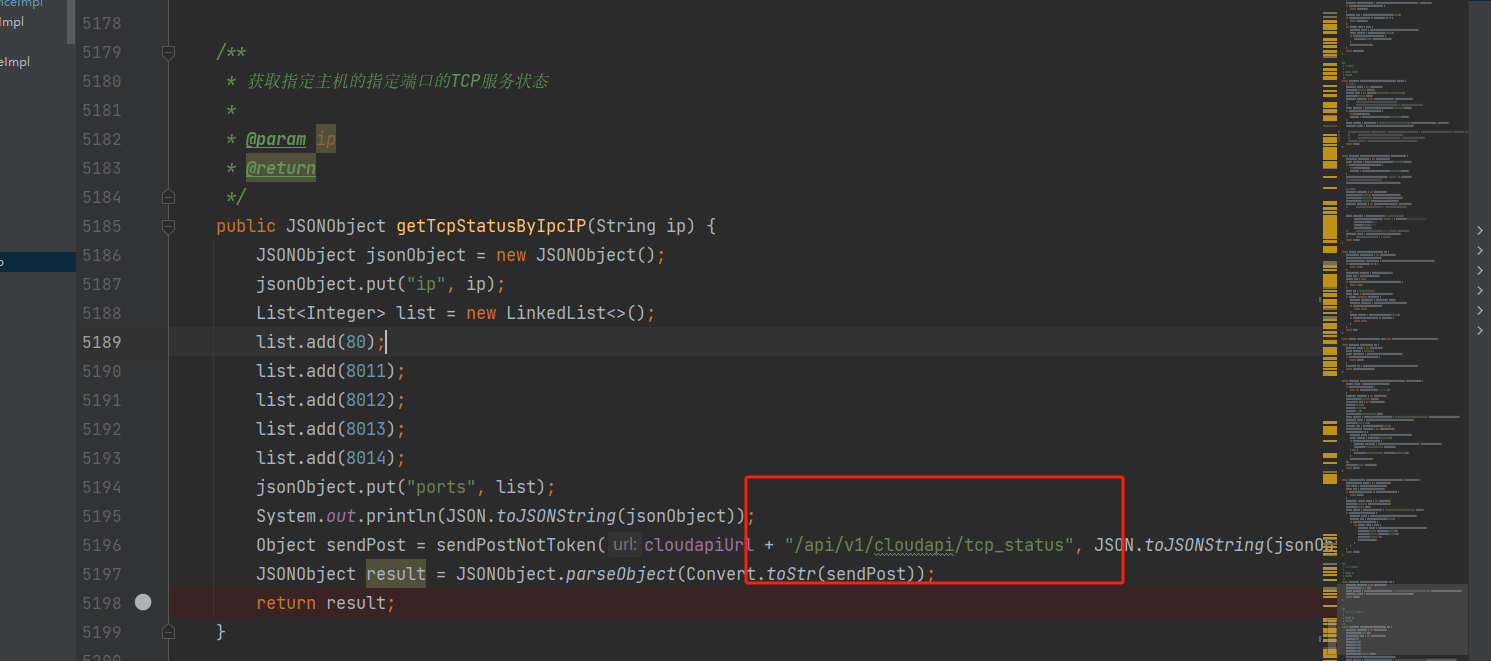
Task: Click the bottommost chevron arrow on right edge
Action: [1480, 329]
